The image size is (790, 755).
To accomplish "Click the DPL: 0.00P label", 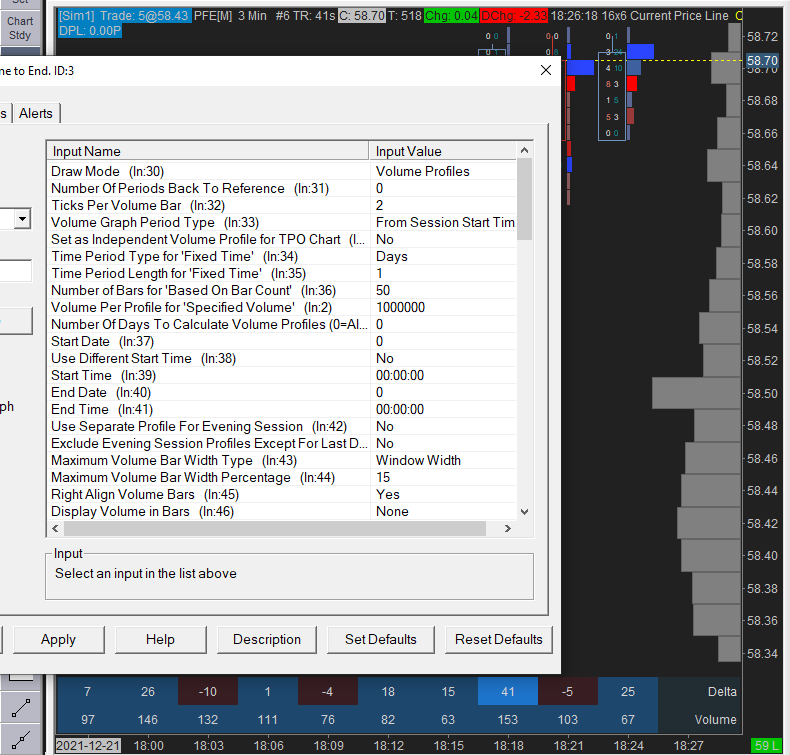I will coord(90,31).
